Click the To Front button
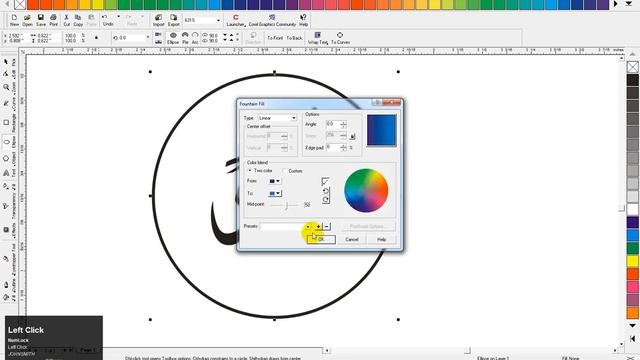The width and height of the screenshot is (640, 360). tap(275, 38)
